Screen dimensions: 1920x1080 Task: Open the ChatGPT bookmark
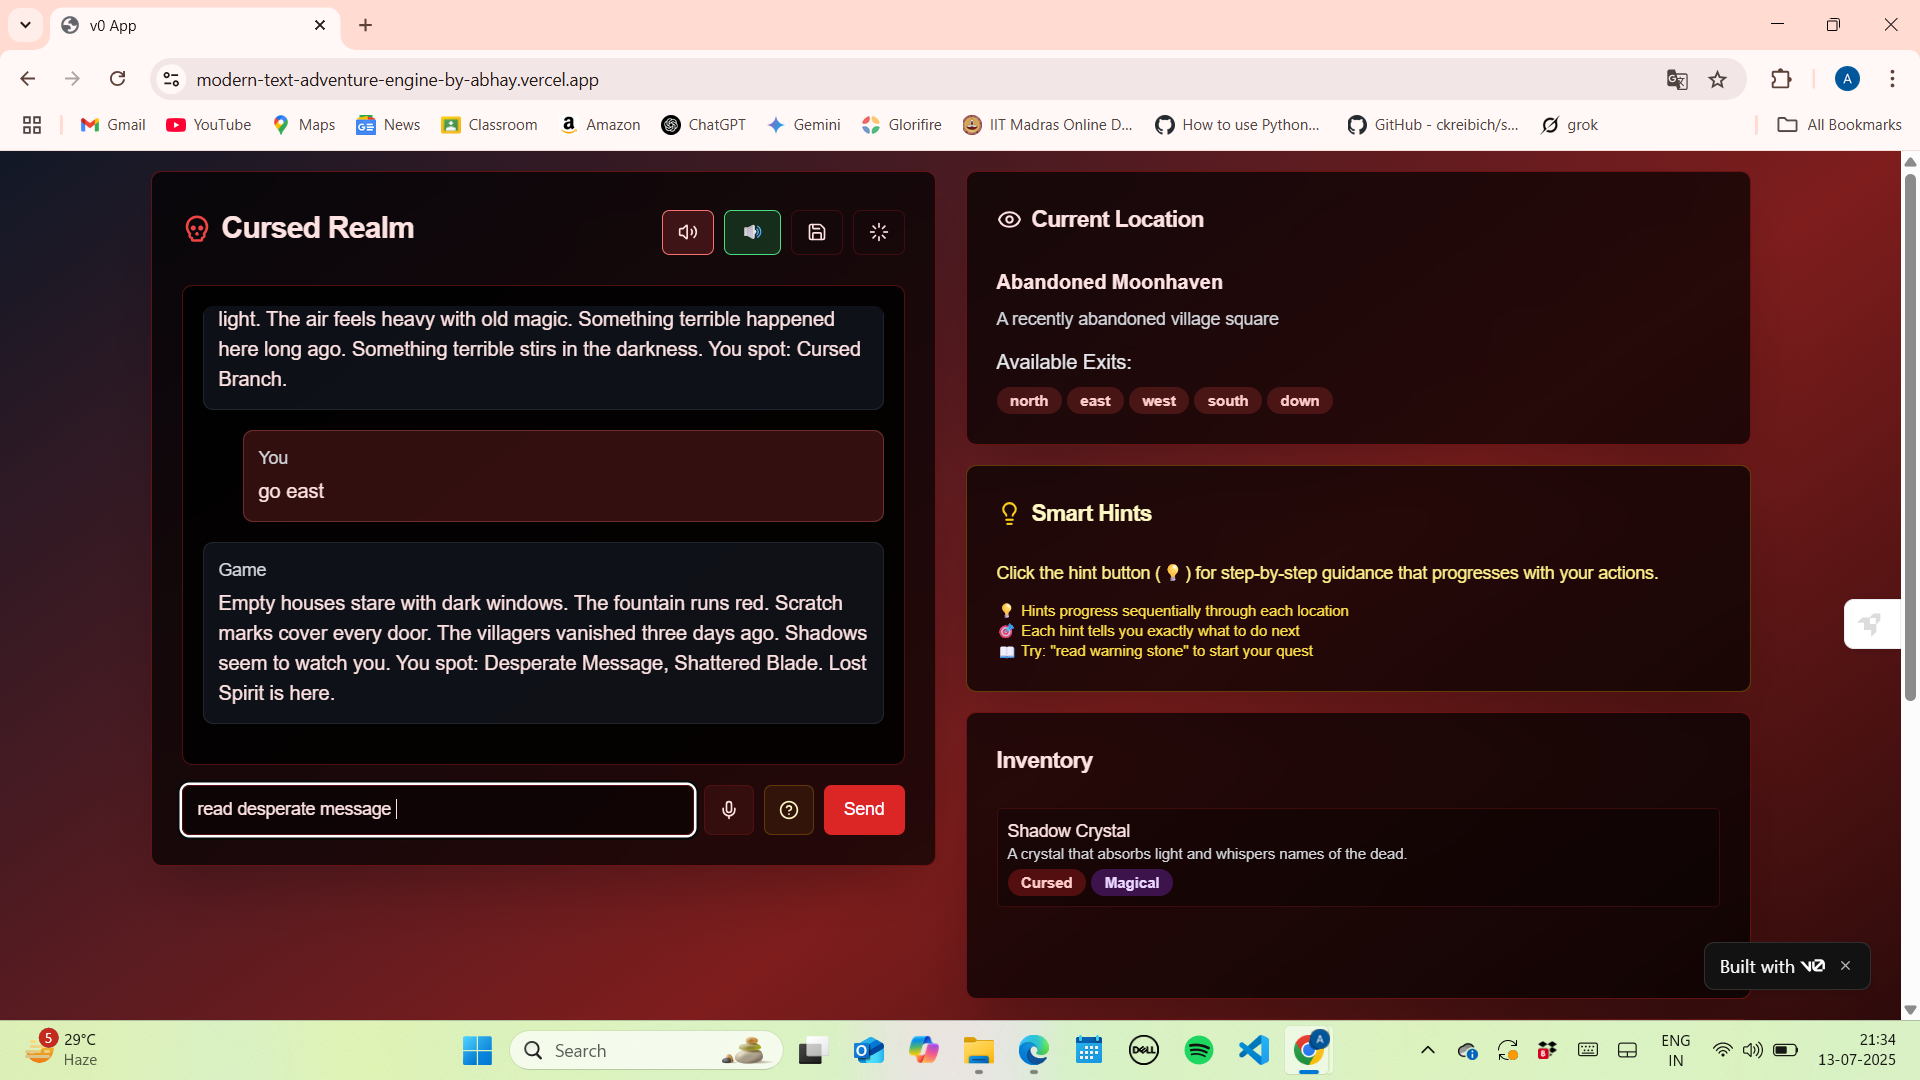tap(704, 125)
